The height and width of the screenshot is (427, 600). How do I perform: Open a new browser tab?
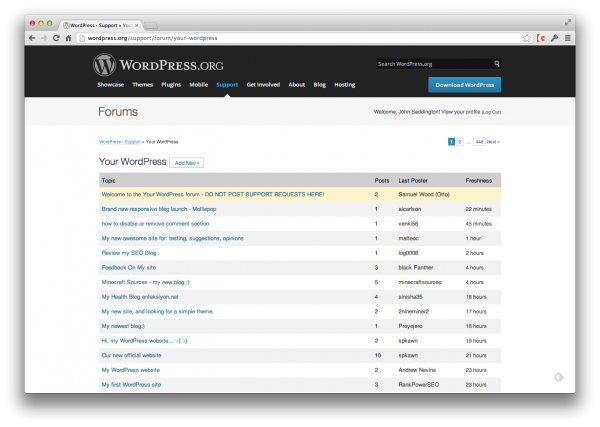coord(151,26)
